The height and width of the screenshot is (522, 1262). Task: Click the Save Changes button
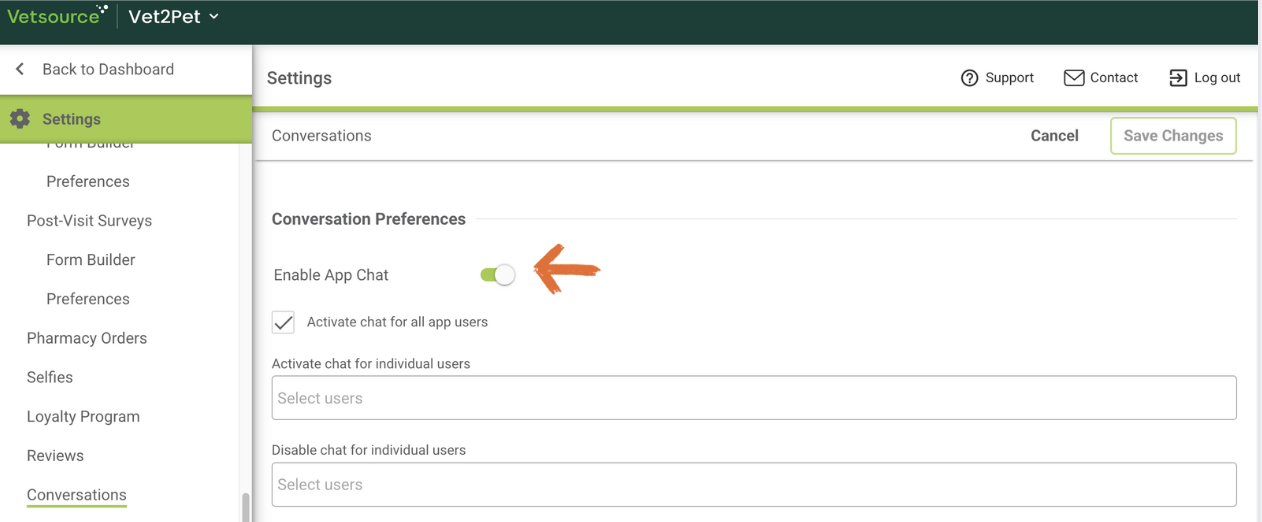[x=1172, y=136]
